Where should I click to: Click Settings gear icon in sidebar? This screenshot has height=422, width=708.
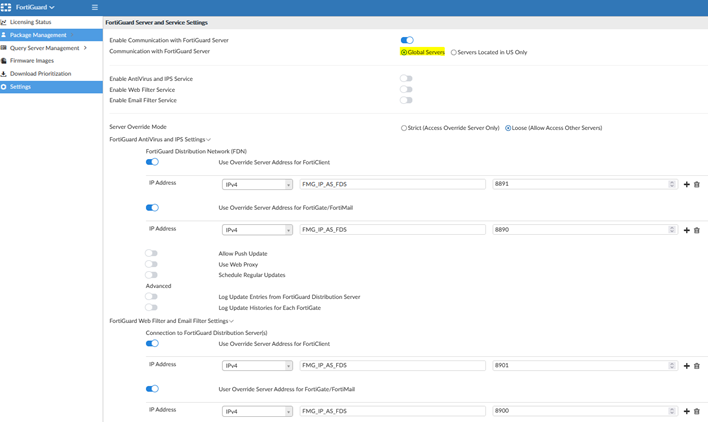pyautogui.click(x=4, y=87)
